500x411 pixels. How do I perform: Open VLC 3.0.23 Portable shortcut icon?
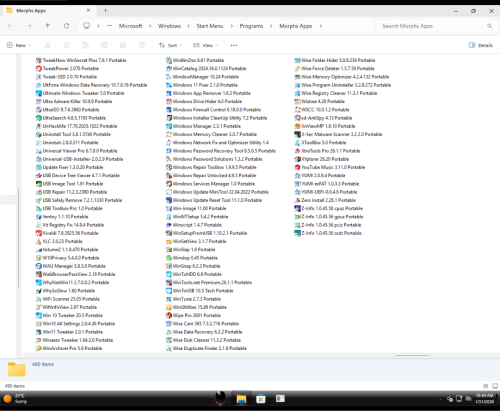click(39, 241)
